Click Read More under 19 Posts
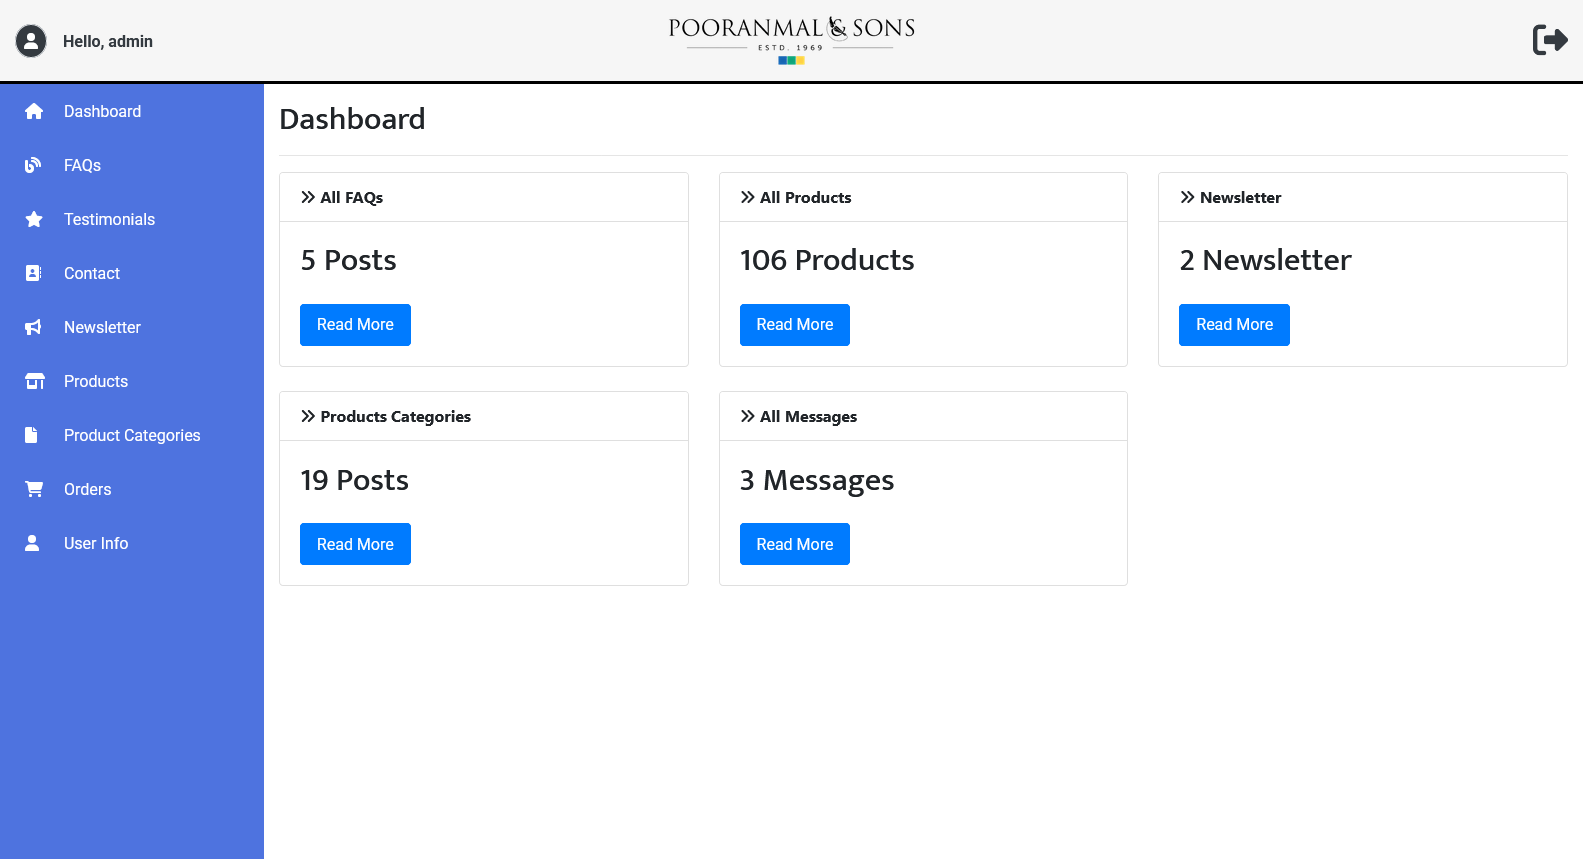This screenshot has width=1583, height=859. (355, 544)
